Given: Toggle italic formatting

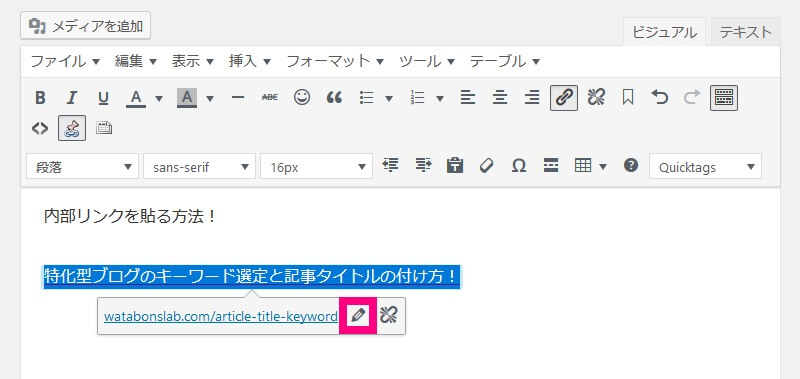Looking at the screenshot, I should pos(72,97).
